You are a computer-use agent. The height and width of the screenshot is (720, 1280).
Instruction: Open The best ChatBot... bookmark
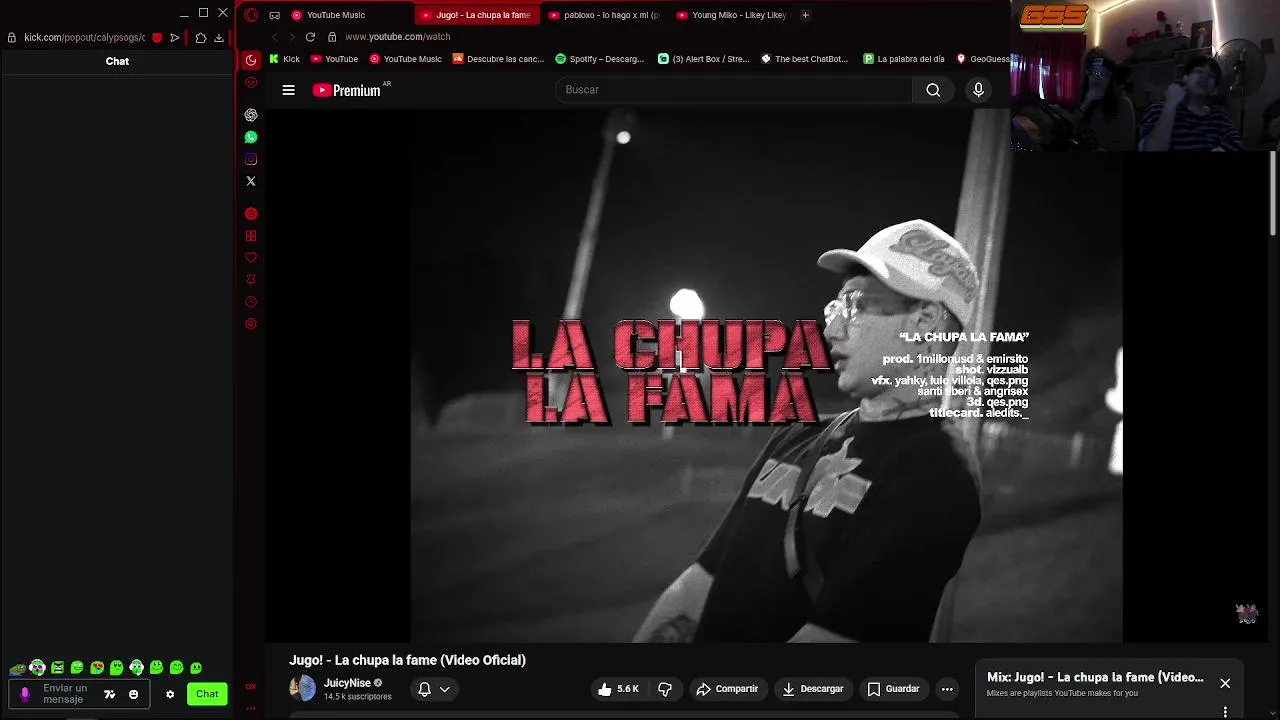[x=805, y=59]
